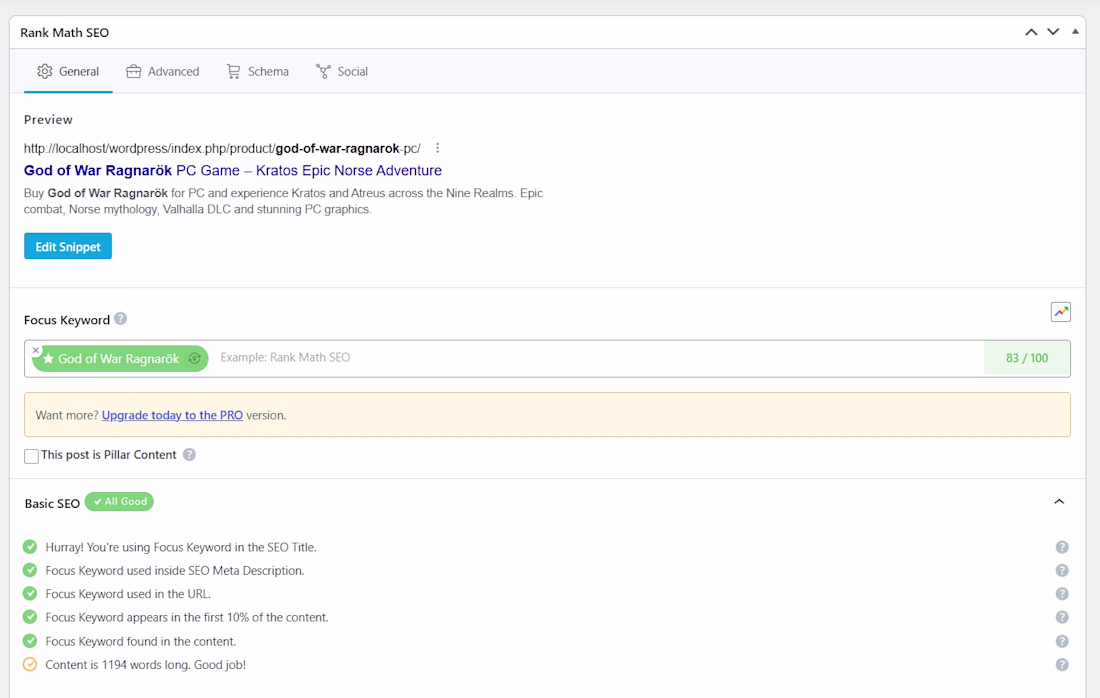
Task: Open the General tab
Action: [68, 72]
